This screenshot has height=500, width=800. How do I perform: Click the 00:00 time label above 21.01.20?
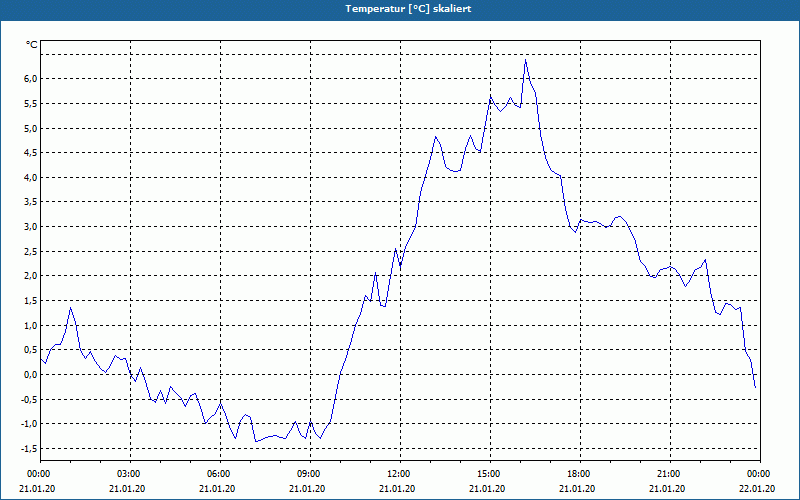[37, 474]
